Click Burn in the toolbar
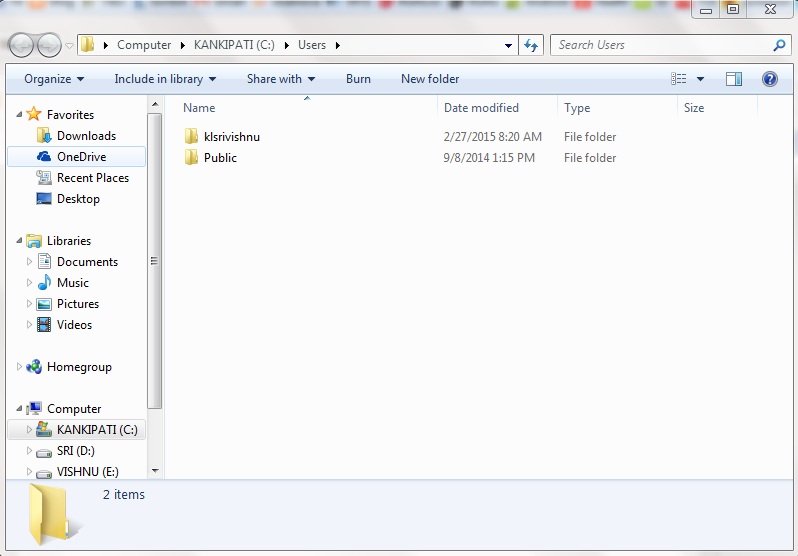The image size is (798, 556). pyautogui.click(x=358, y=79)
